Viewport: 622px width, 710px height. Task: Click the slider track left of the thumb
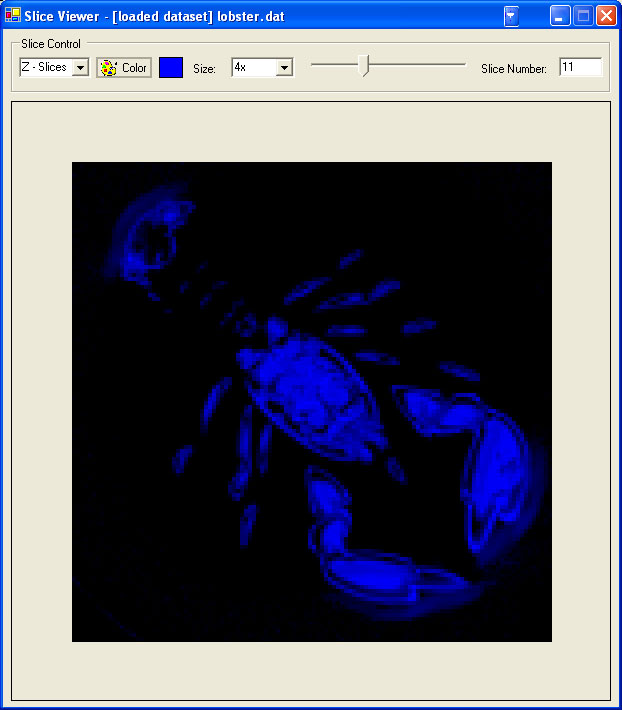(335, 65)
